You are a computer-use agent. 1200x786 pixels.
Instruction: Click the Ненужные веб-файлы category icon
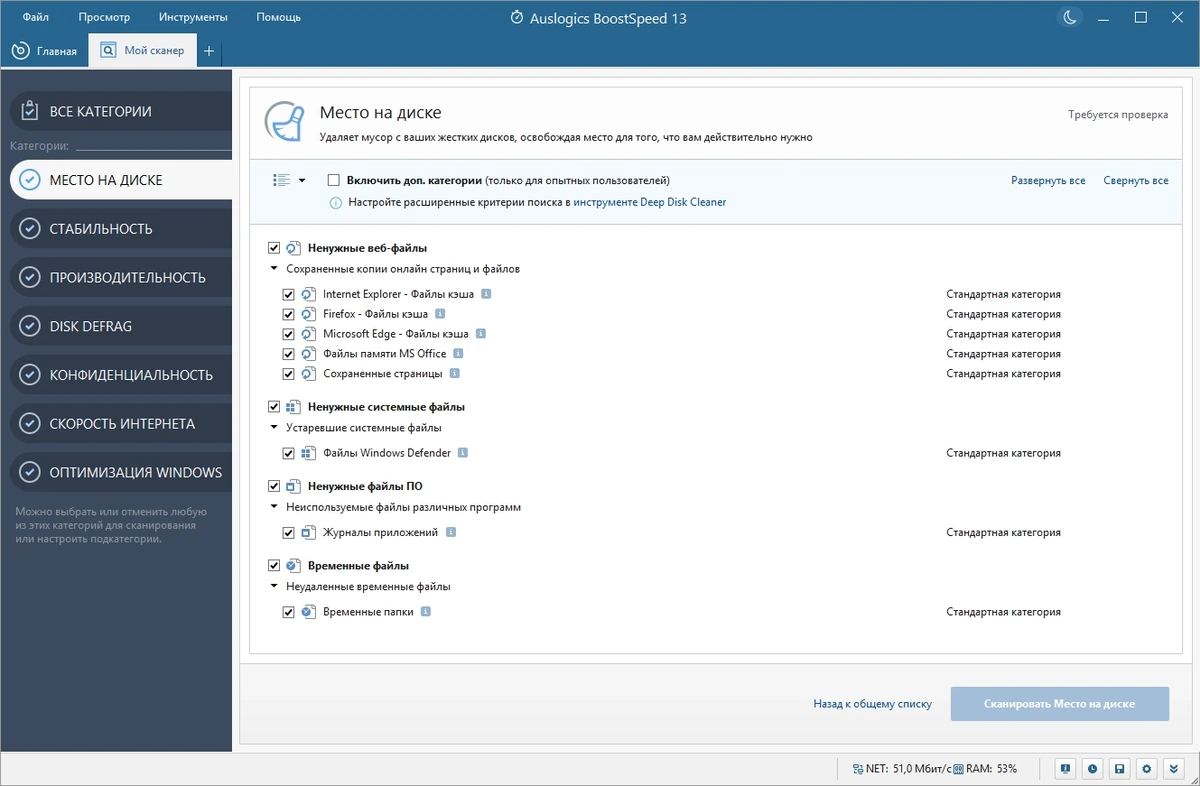(x=294, y=248)
